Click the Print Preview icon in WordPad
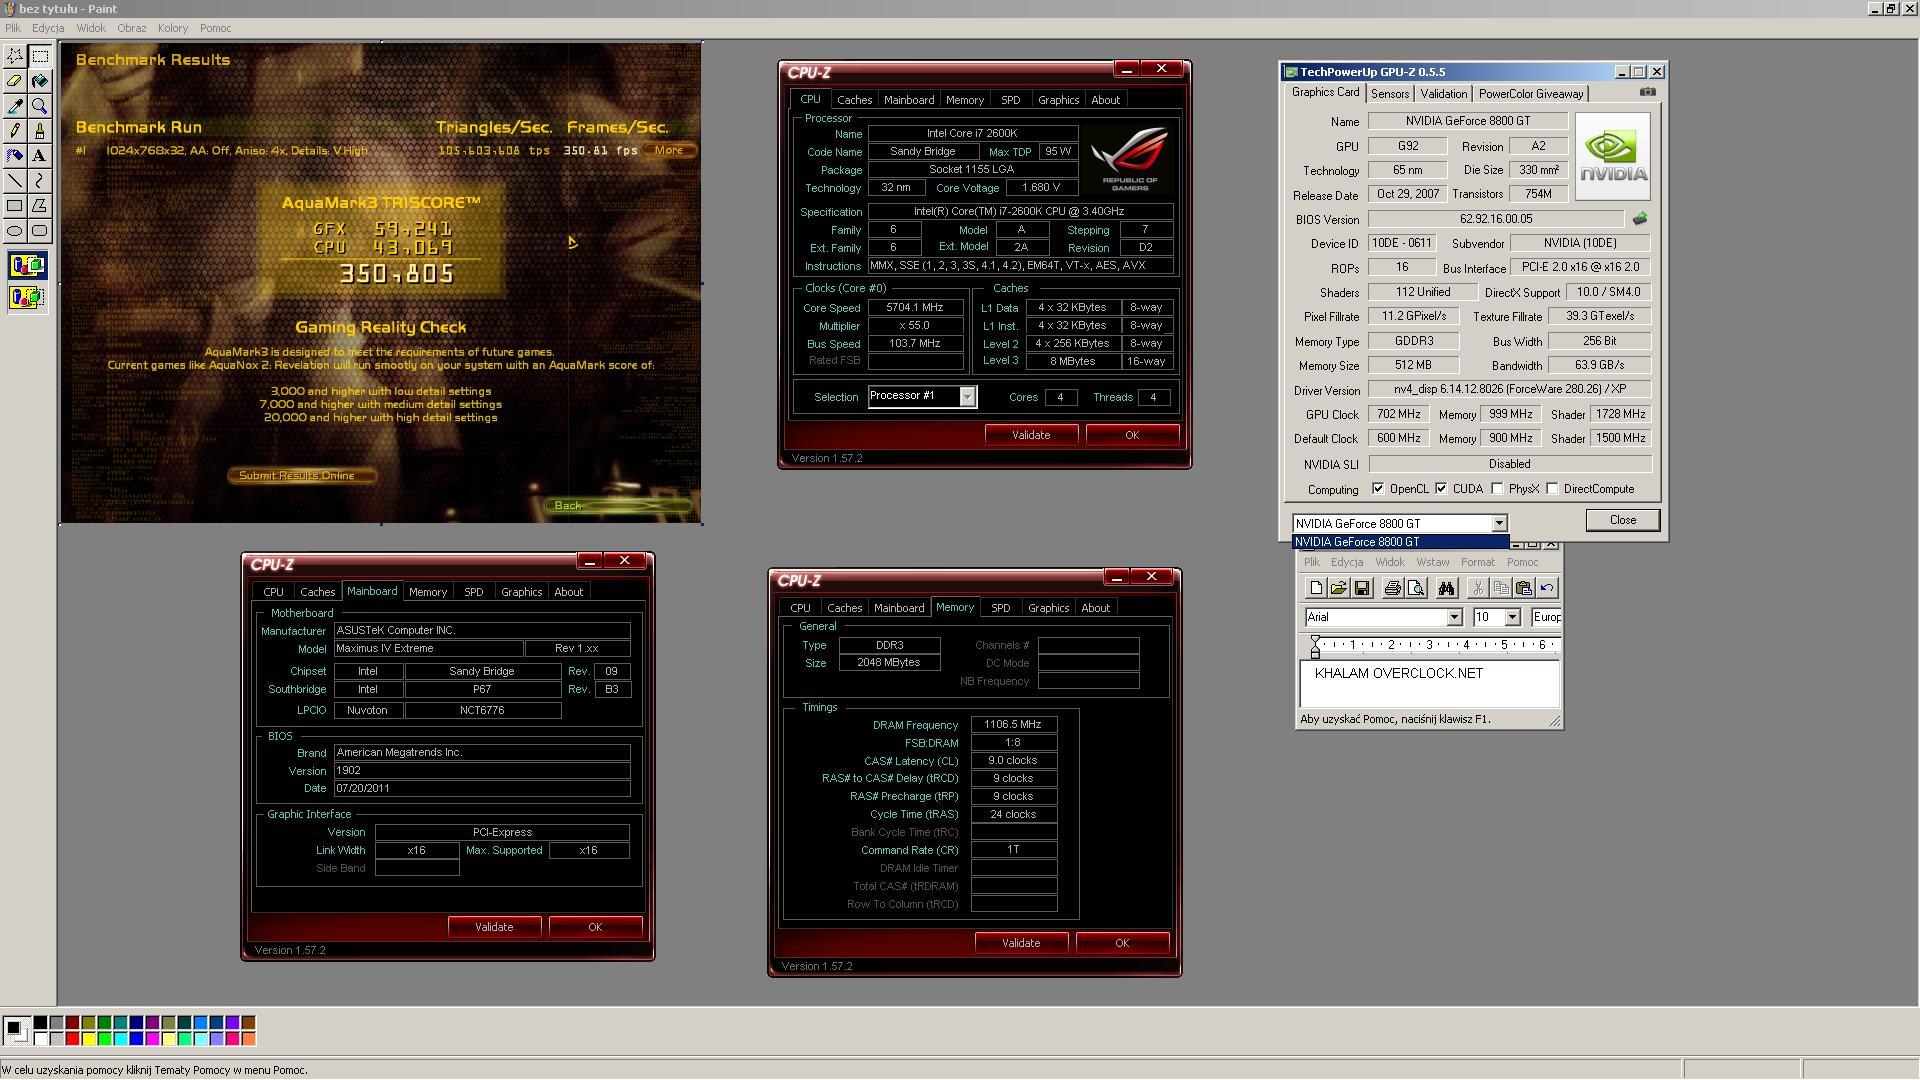The width and height of the screenshot is (1920, 1080). click(x=1415, y=588)
